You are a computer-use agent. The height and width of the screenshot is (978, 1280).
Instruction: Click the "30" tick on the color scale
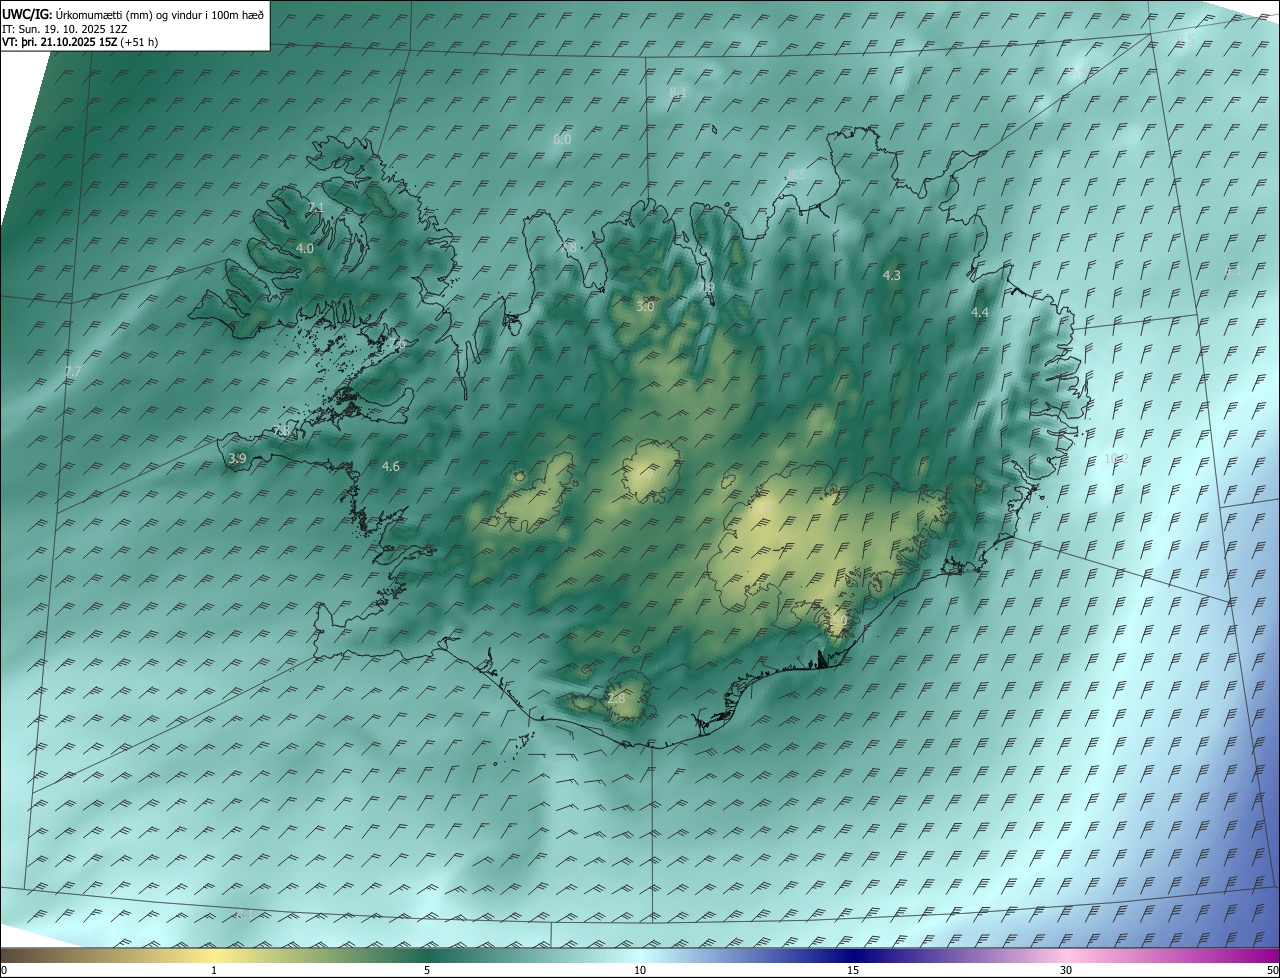1066,970
